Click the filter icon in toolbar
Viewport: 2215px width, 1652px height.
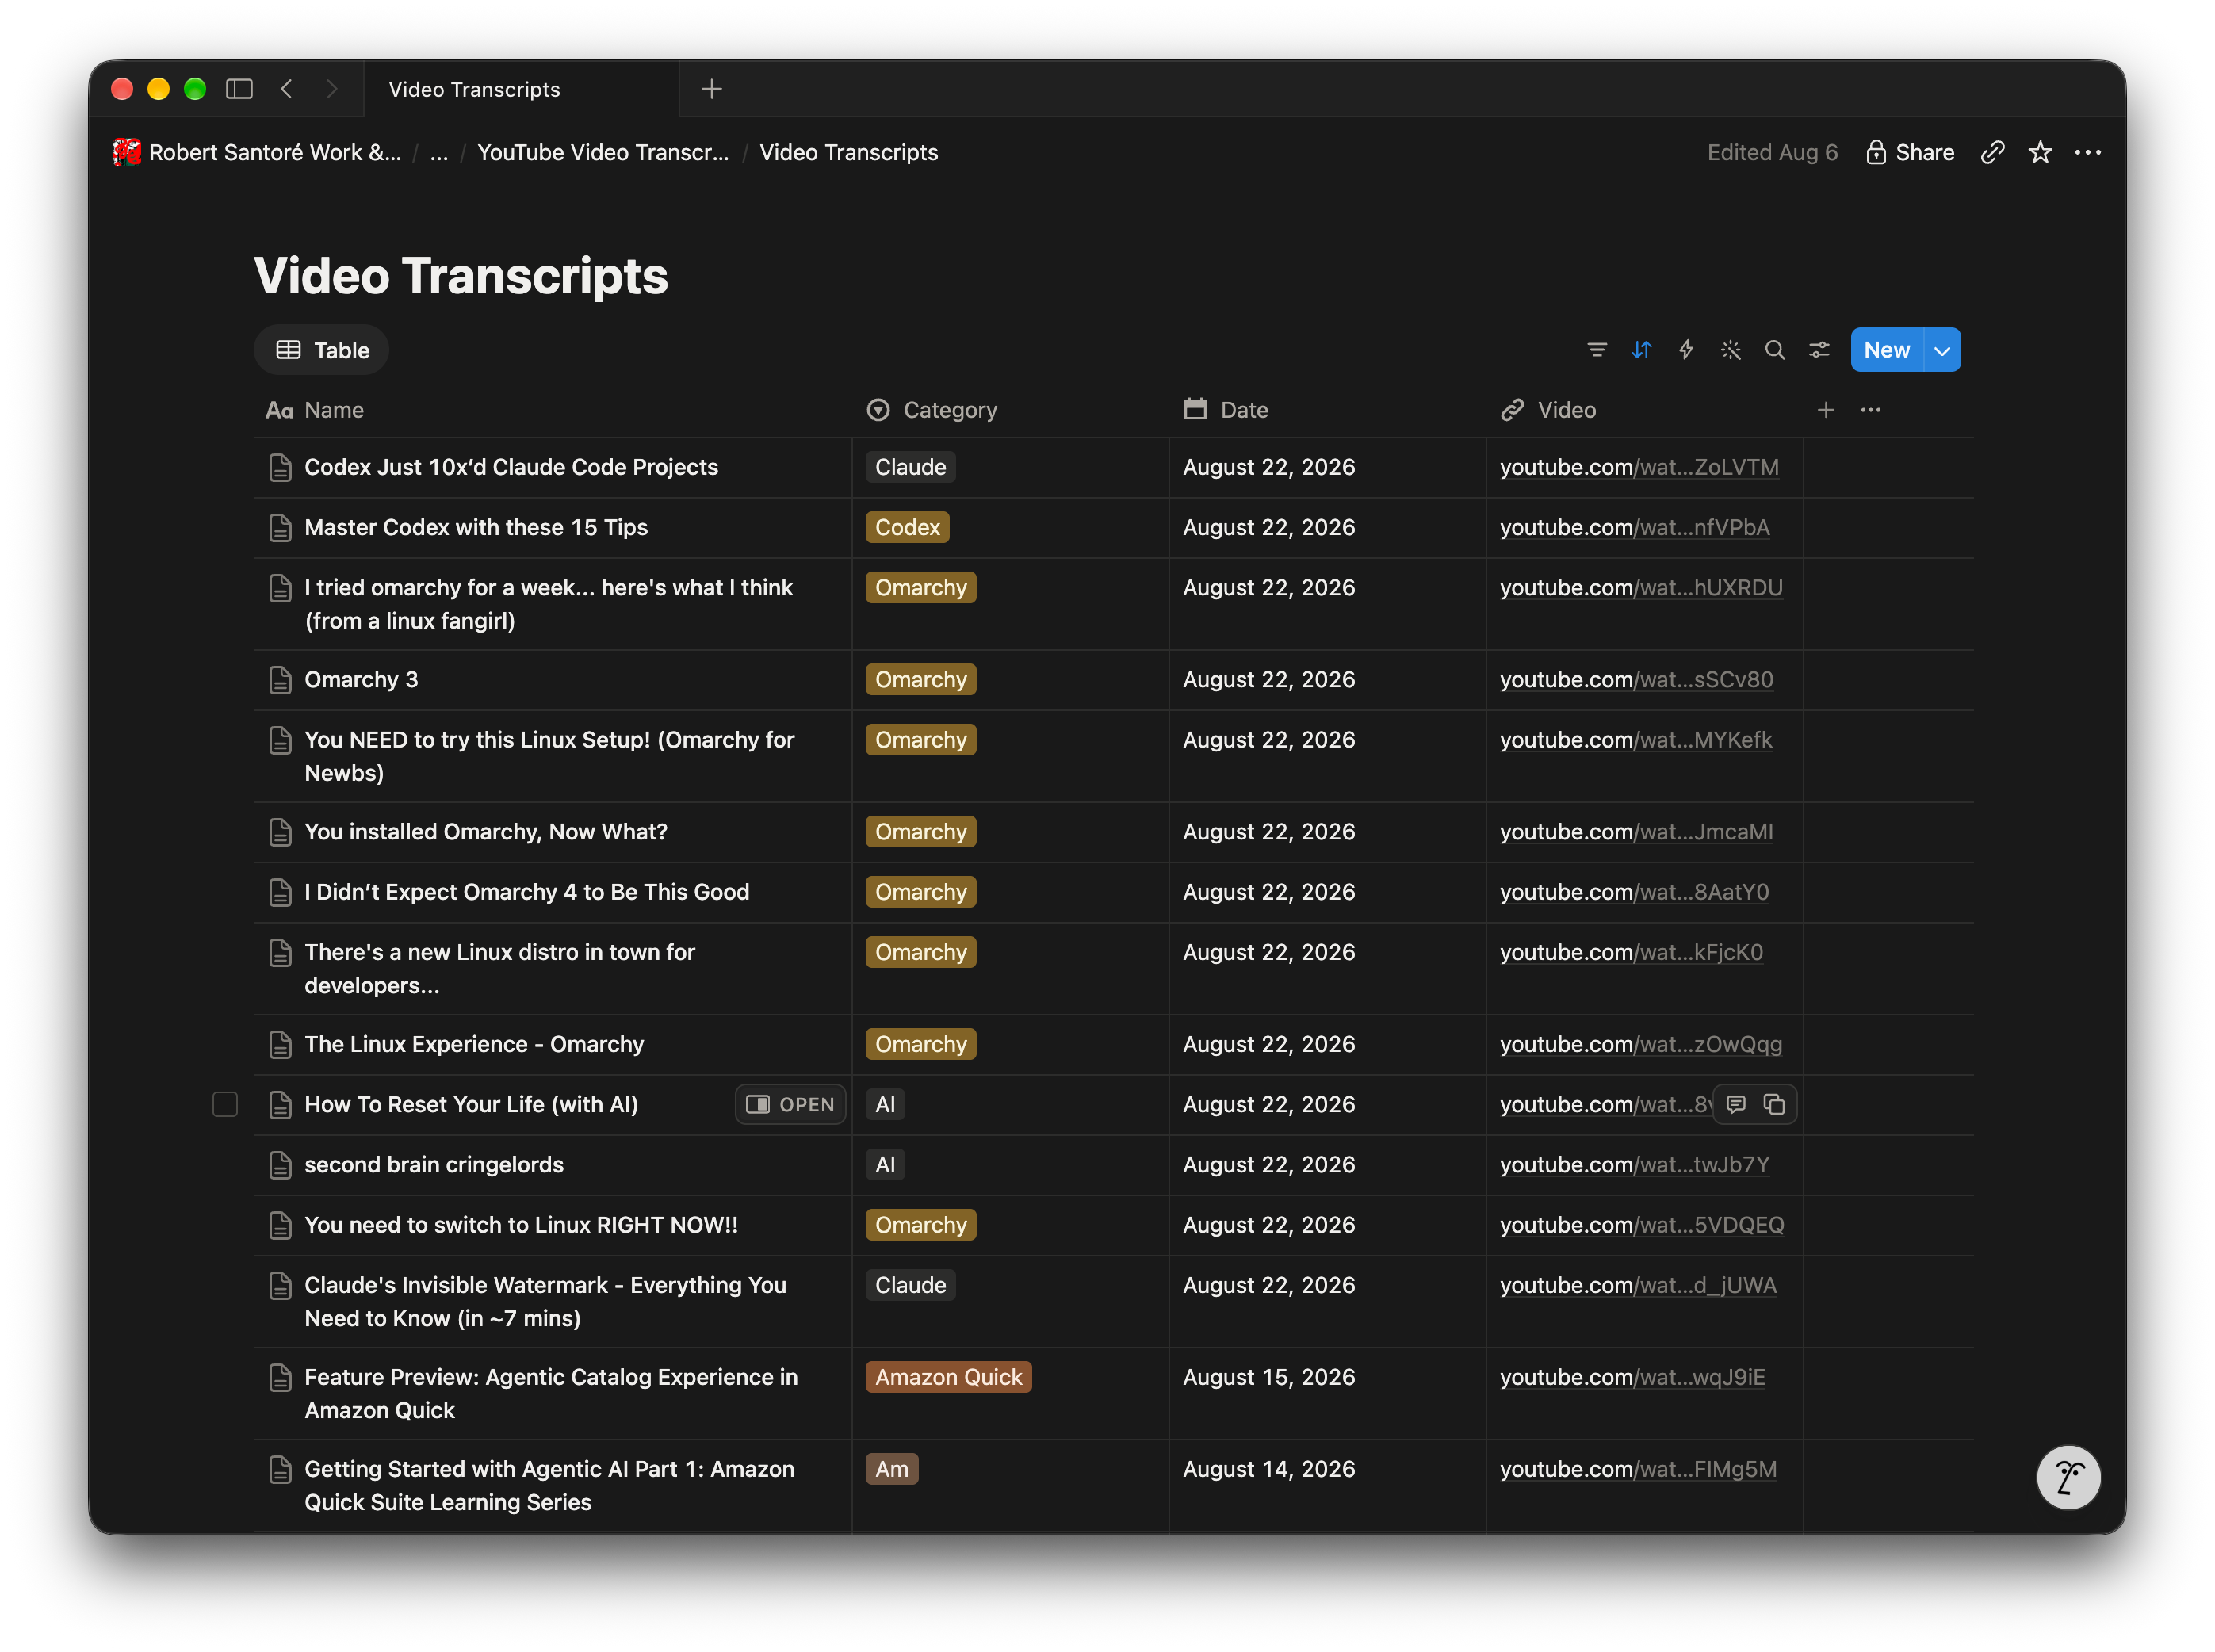tap(1596, 350)
